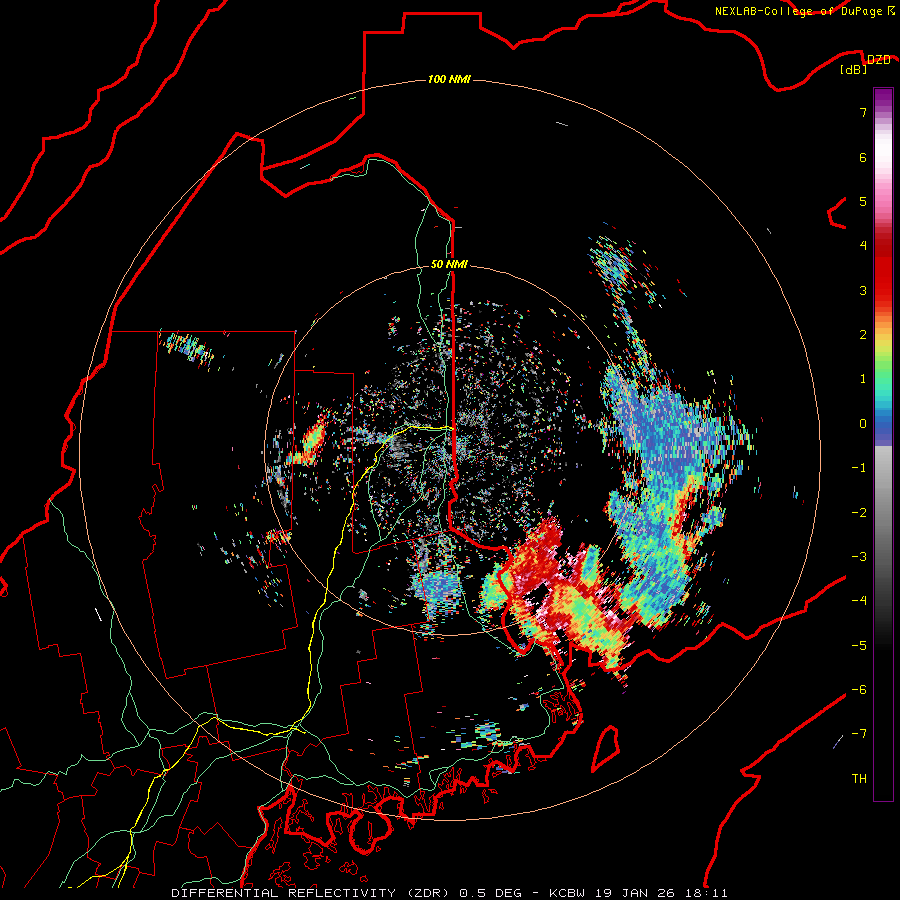Click the 7 value on the color scale
This screenshot has width=900, height=900.
863,112
